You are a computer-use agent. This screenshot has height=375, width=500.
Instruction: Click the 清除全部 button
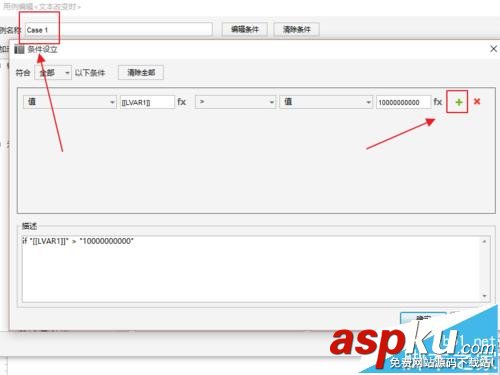(141, 72)
